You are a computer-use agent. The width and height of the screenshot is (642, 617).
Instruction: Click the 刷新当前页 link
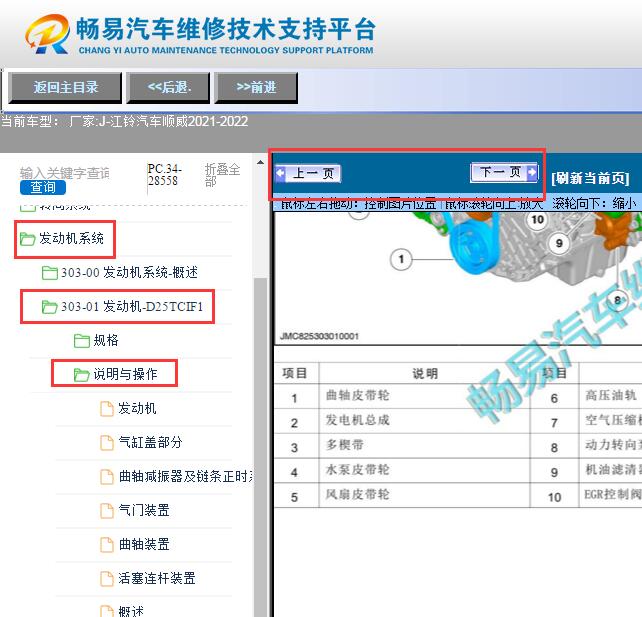click(590, 179)
